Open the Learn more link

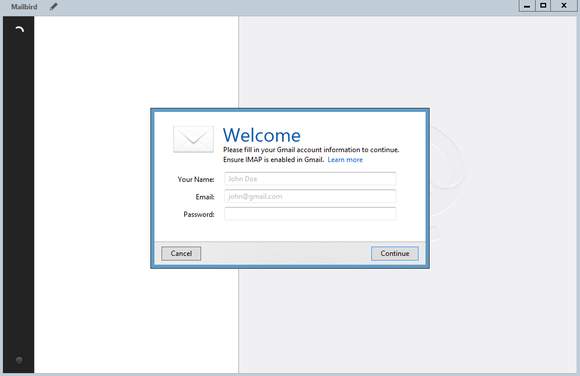pyautogui.click(x=345, y=160)
